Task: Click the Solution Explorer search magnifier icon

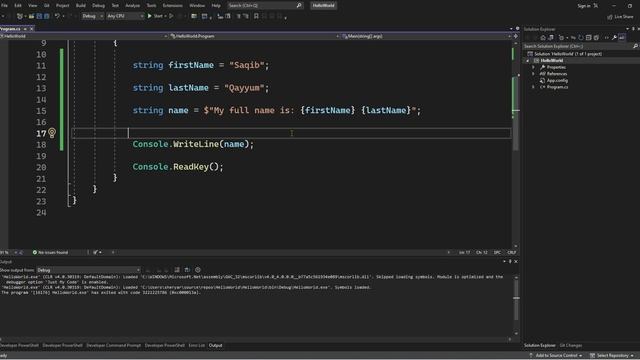Action: 635,46
